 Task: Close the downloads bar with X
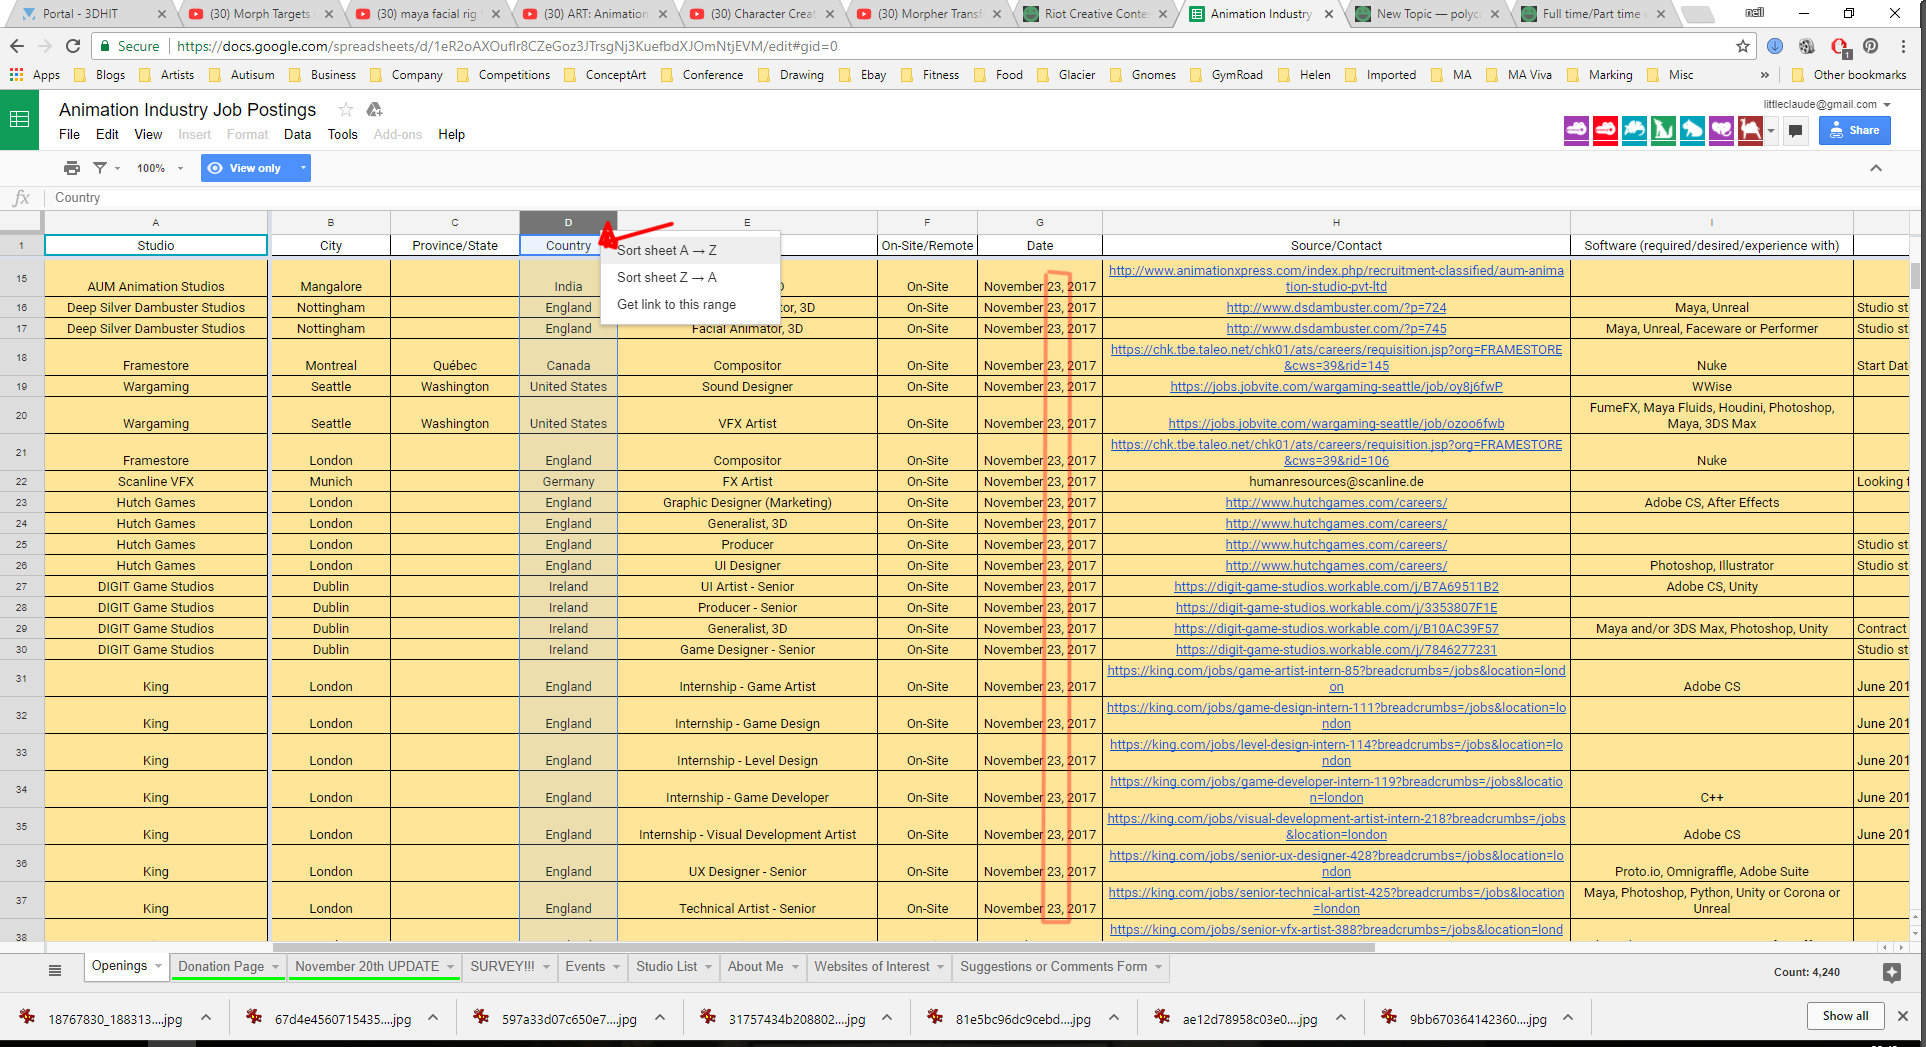coord(1903,1016)
